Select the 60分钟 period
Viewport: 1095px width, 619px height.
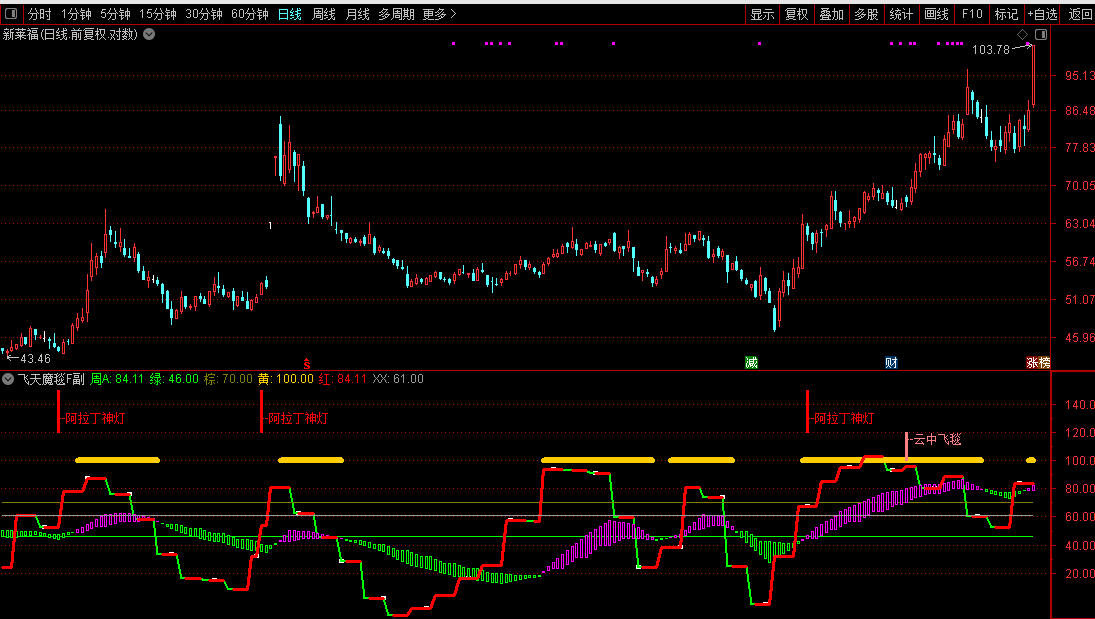coord(250,14)
